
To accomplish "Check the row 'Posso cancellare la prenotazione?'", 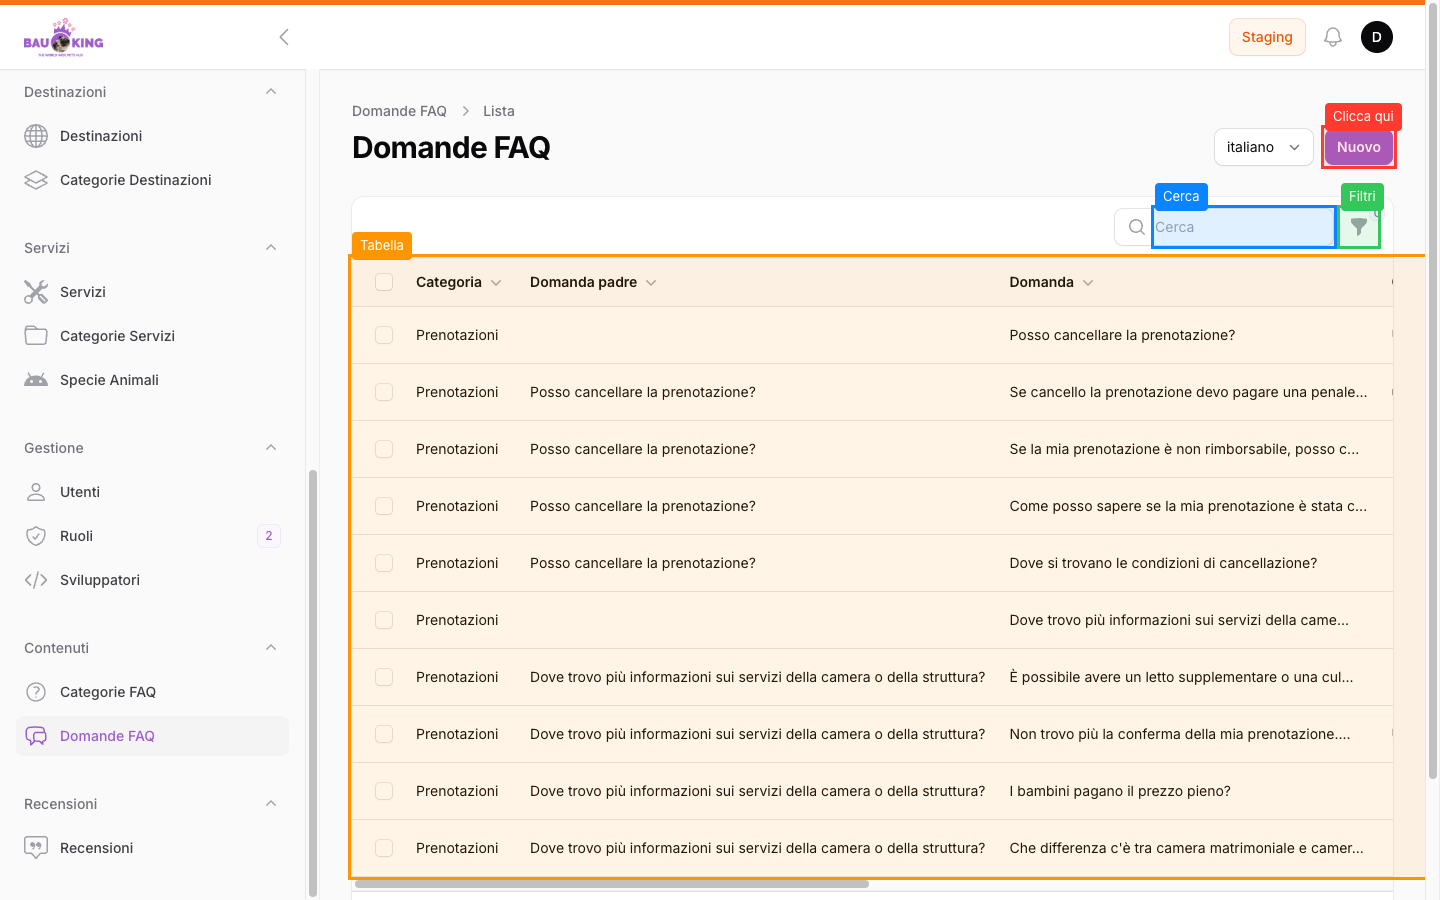I will (384, 335).
